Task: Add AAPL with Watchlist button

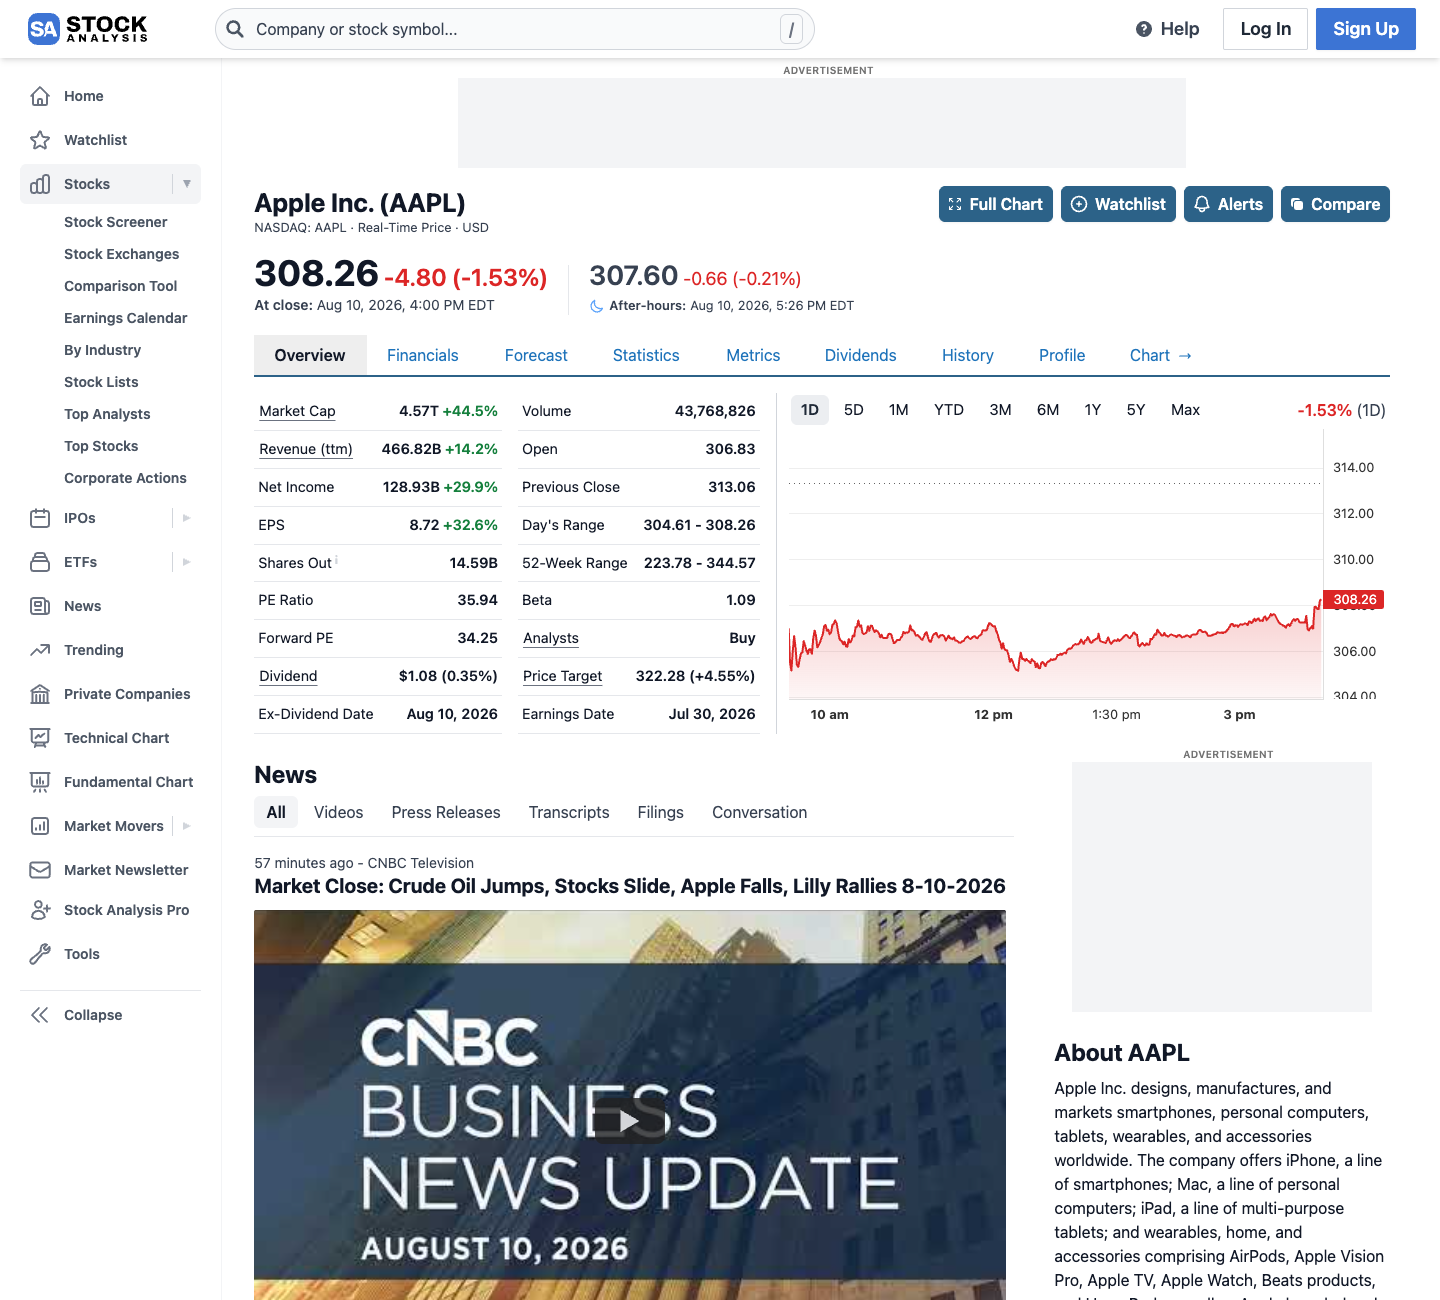Action: [1118, 204]
